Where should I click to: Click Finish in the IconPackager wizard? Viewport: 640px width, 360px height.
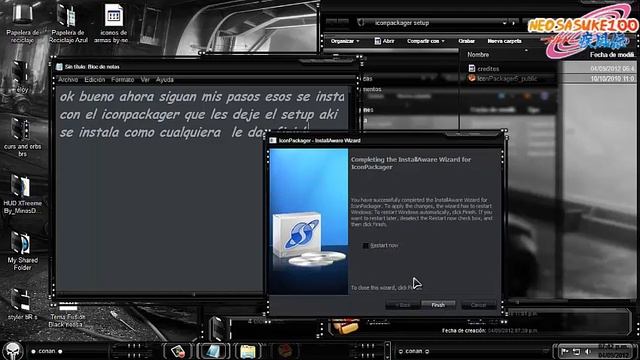(438, 305)
